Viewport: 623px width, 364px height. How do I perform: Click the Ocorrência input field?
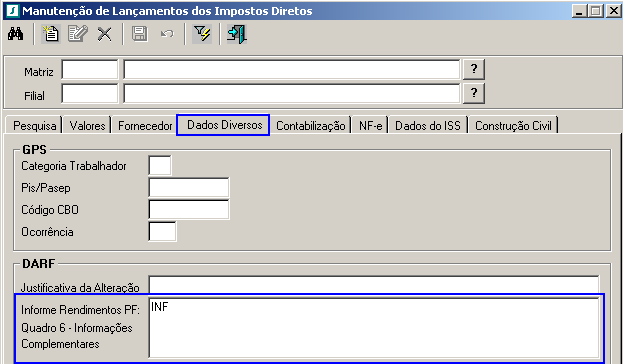pyautogui.click(x=162, y=232)
